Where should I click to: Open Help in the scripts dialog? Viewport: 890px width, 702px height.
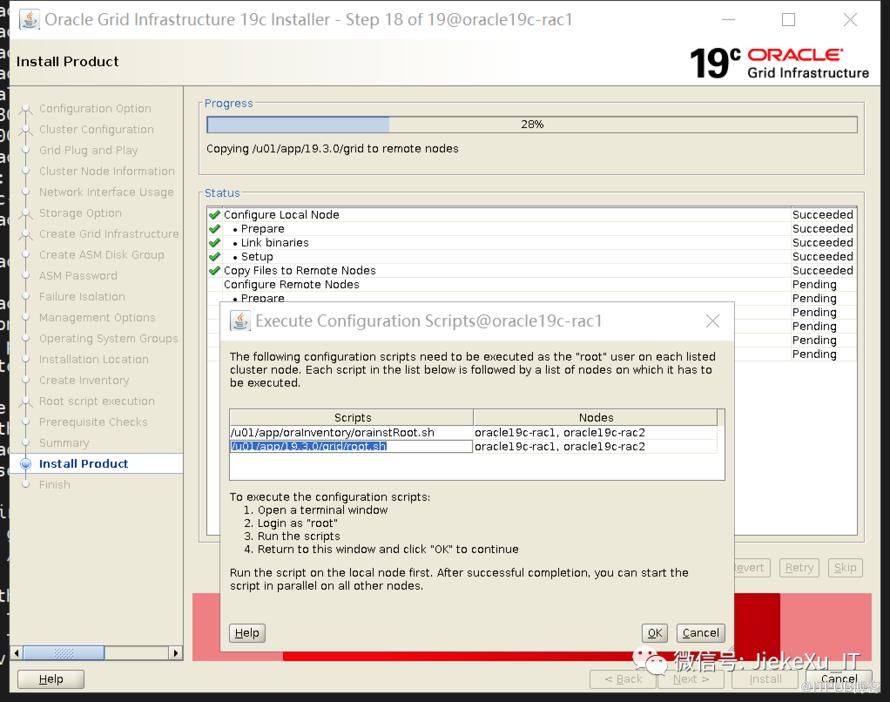247,633
